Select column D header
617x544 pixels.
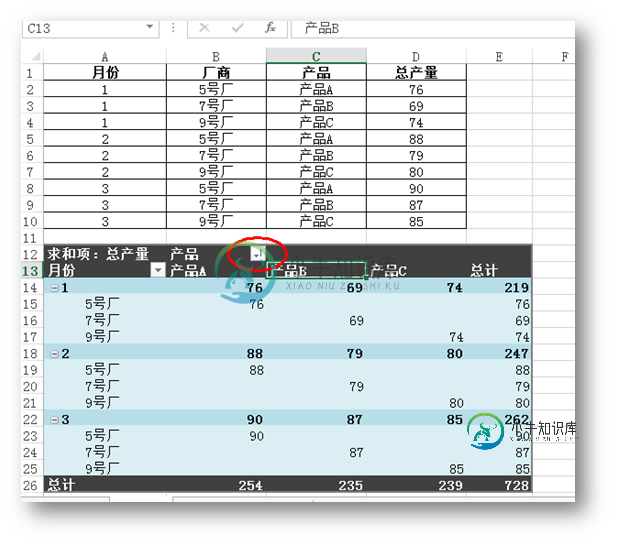tap(416, 56)
